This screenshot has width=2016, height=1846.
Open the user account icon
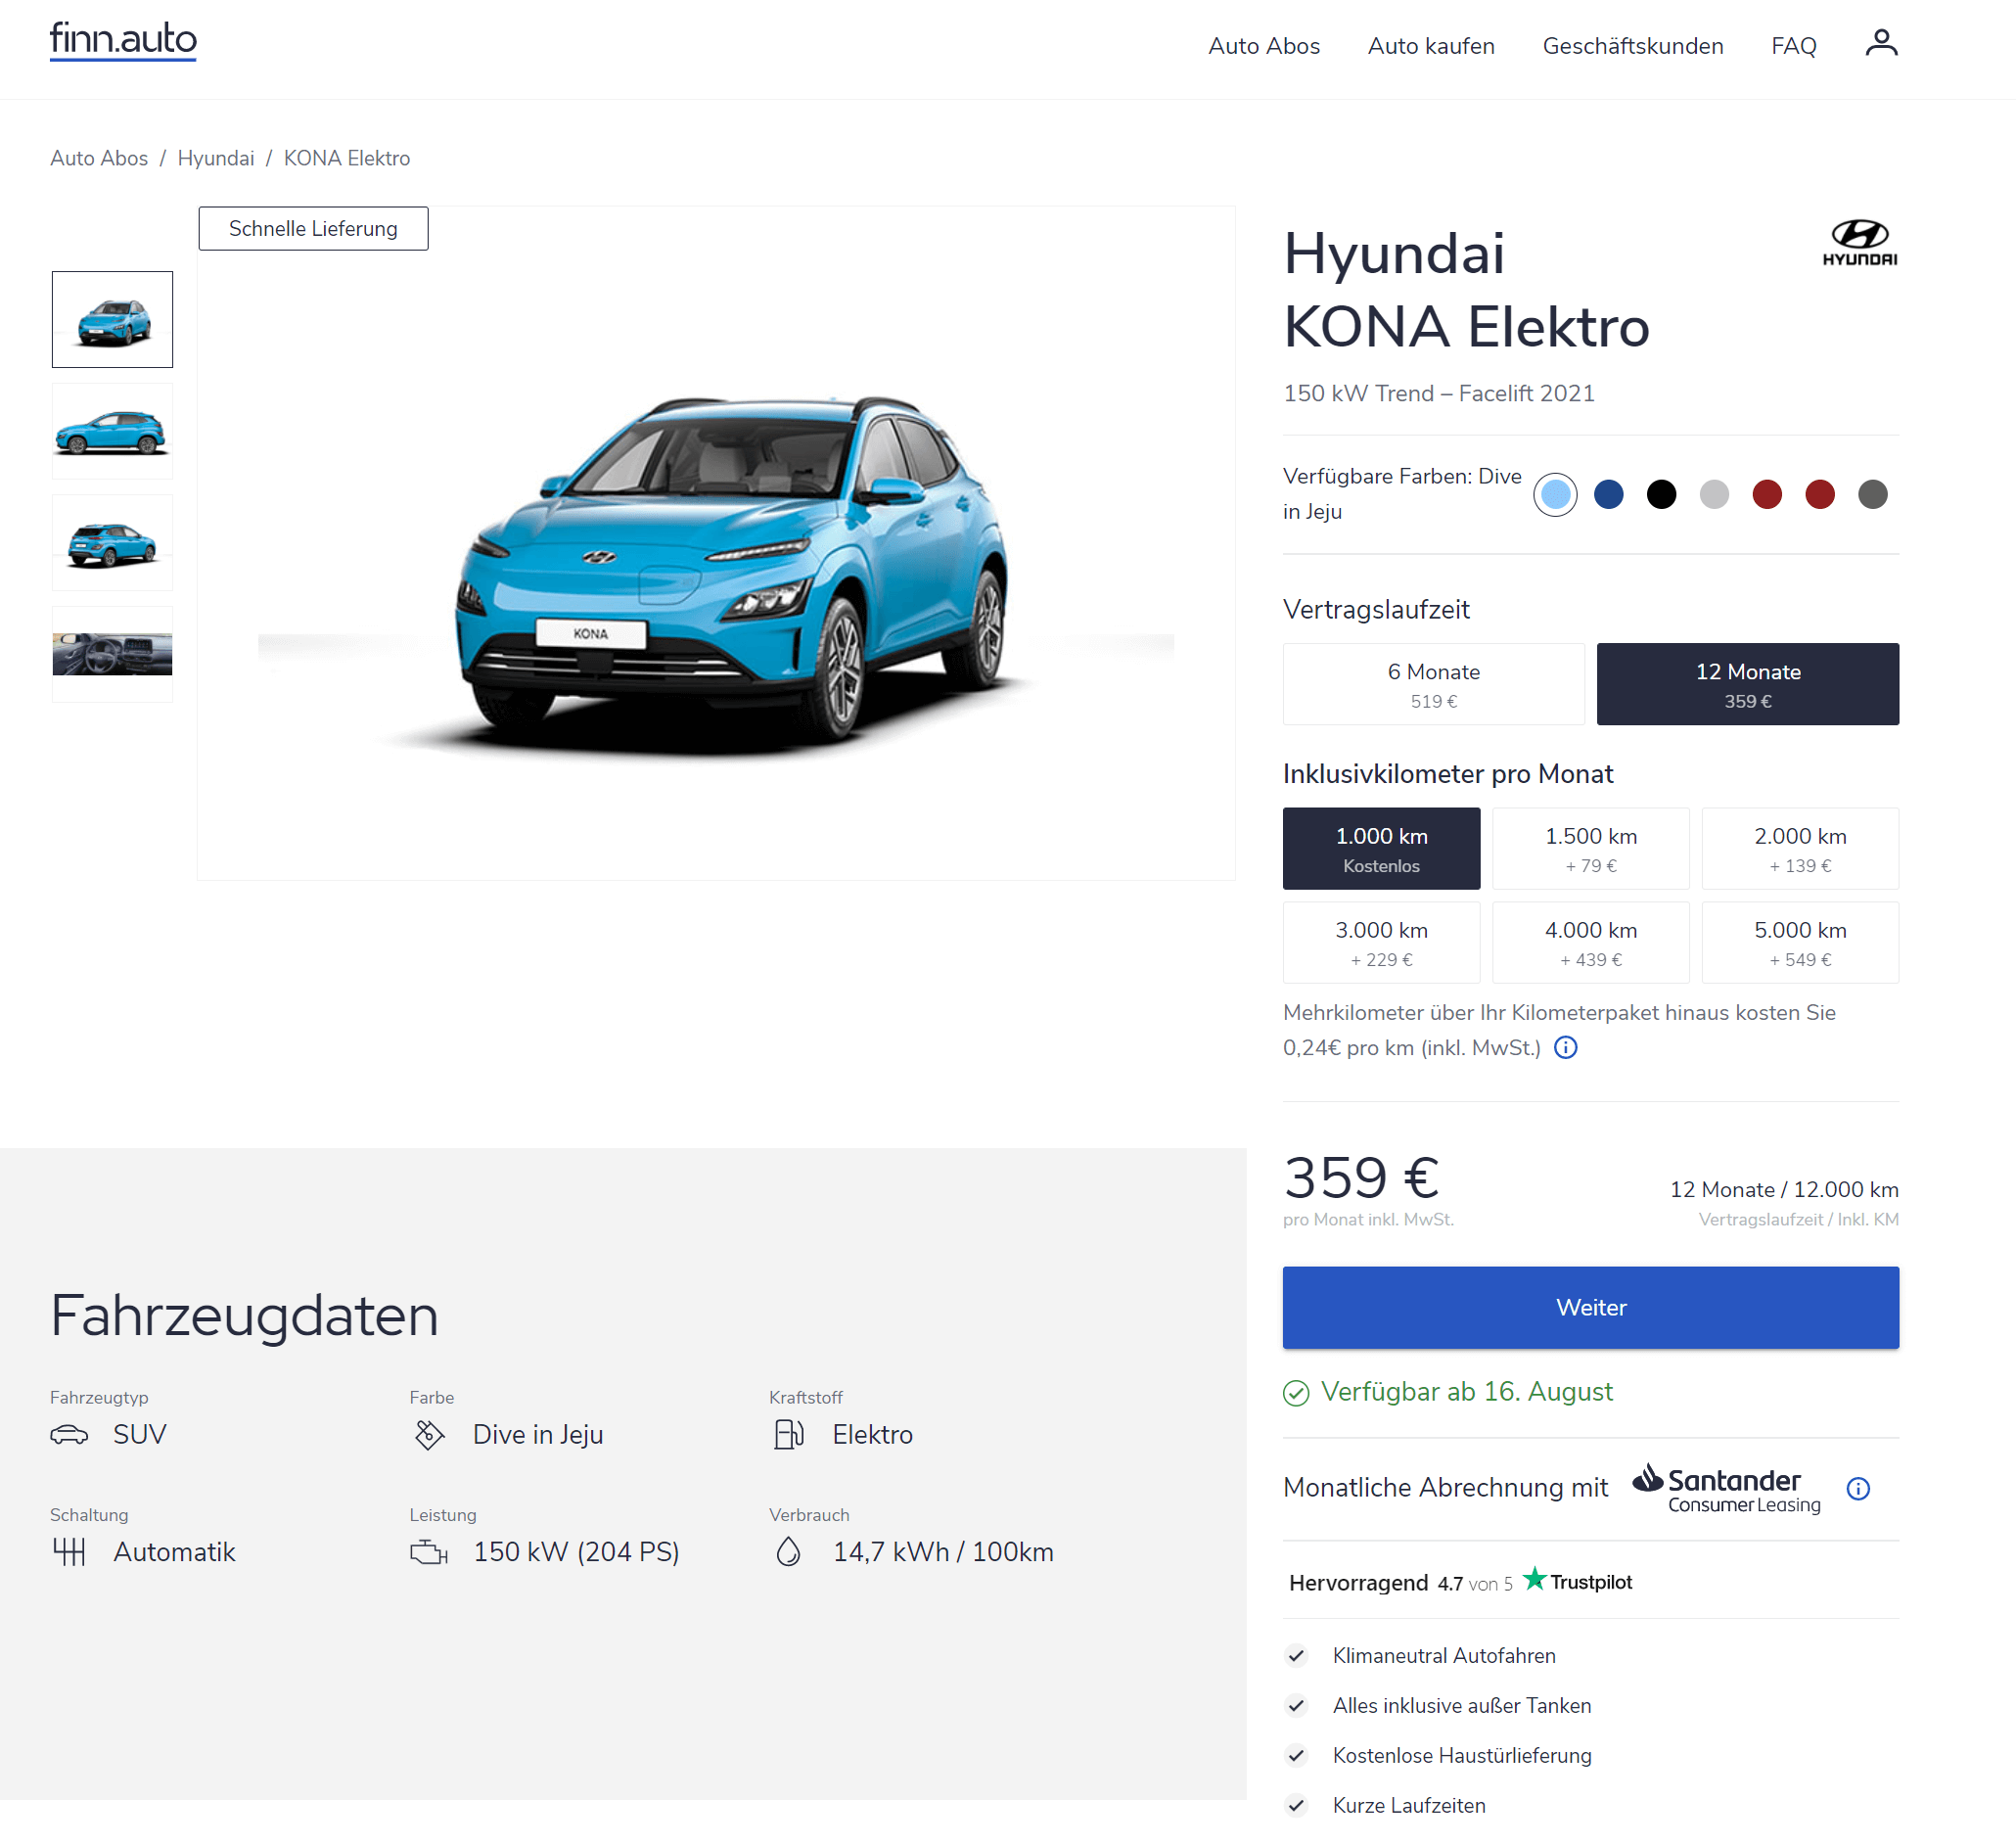(x=1881, y=44)
